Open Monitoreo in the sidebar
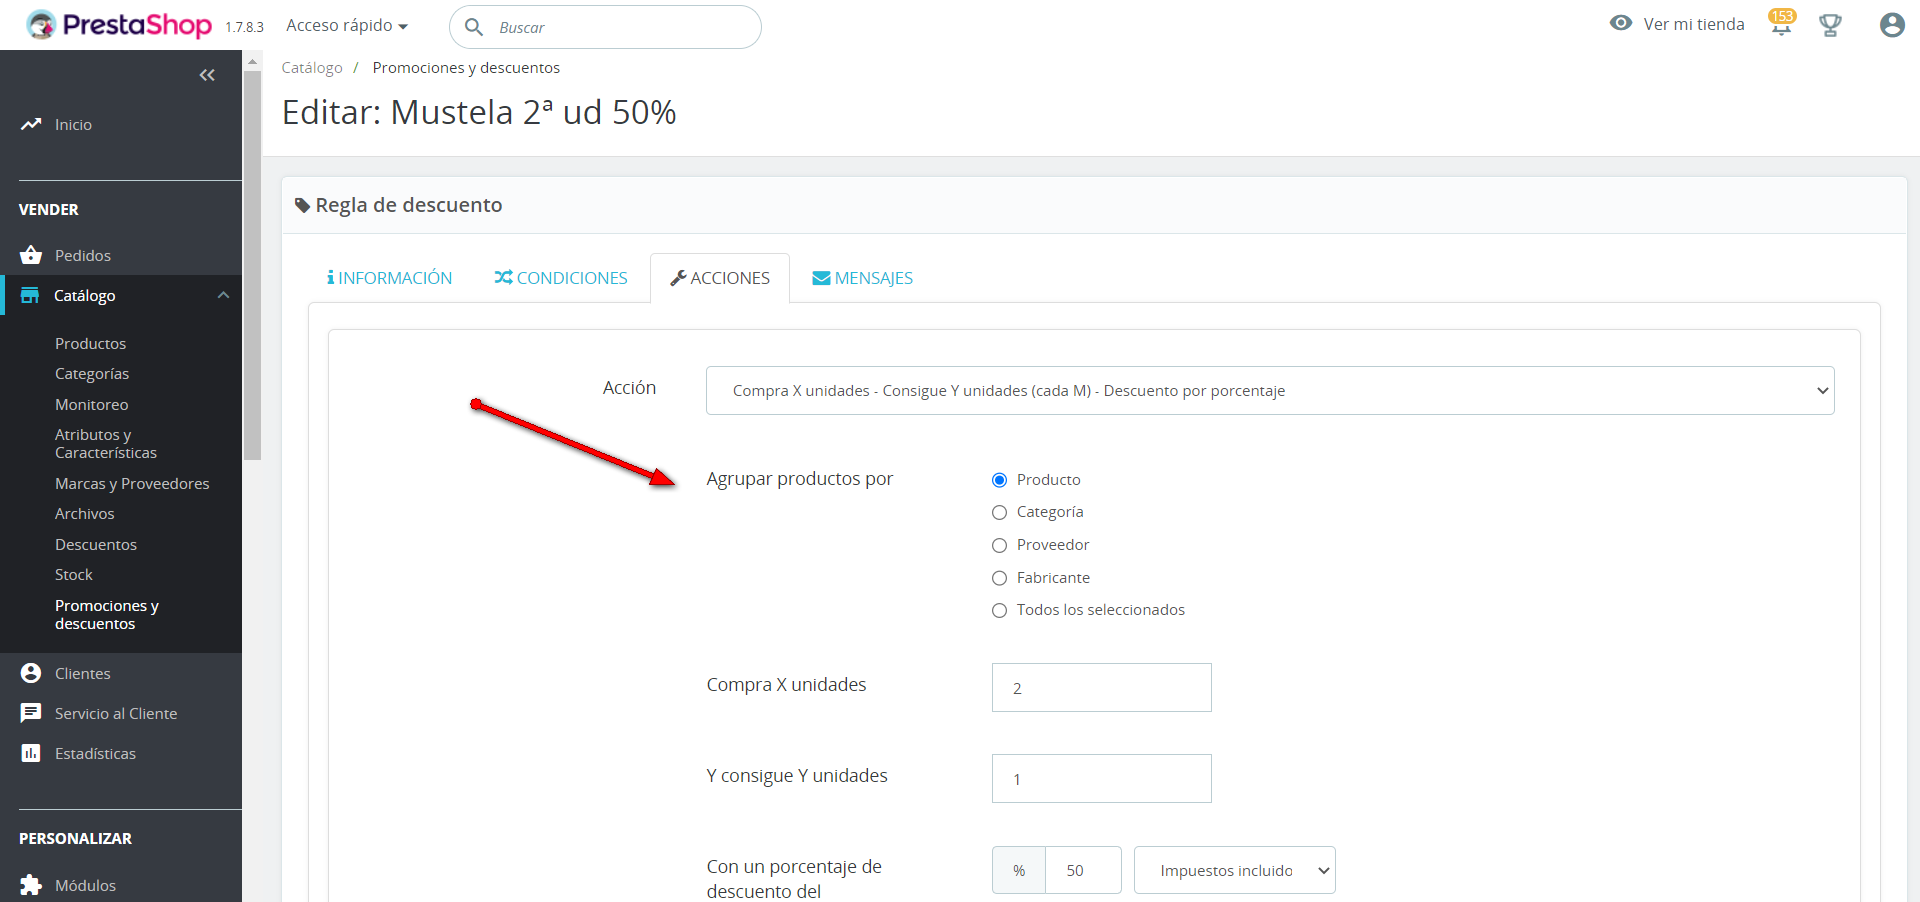 [92, 404]
